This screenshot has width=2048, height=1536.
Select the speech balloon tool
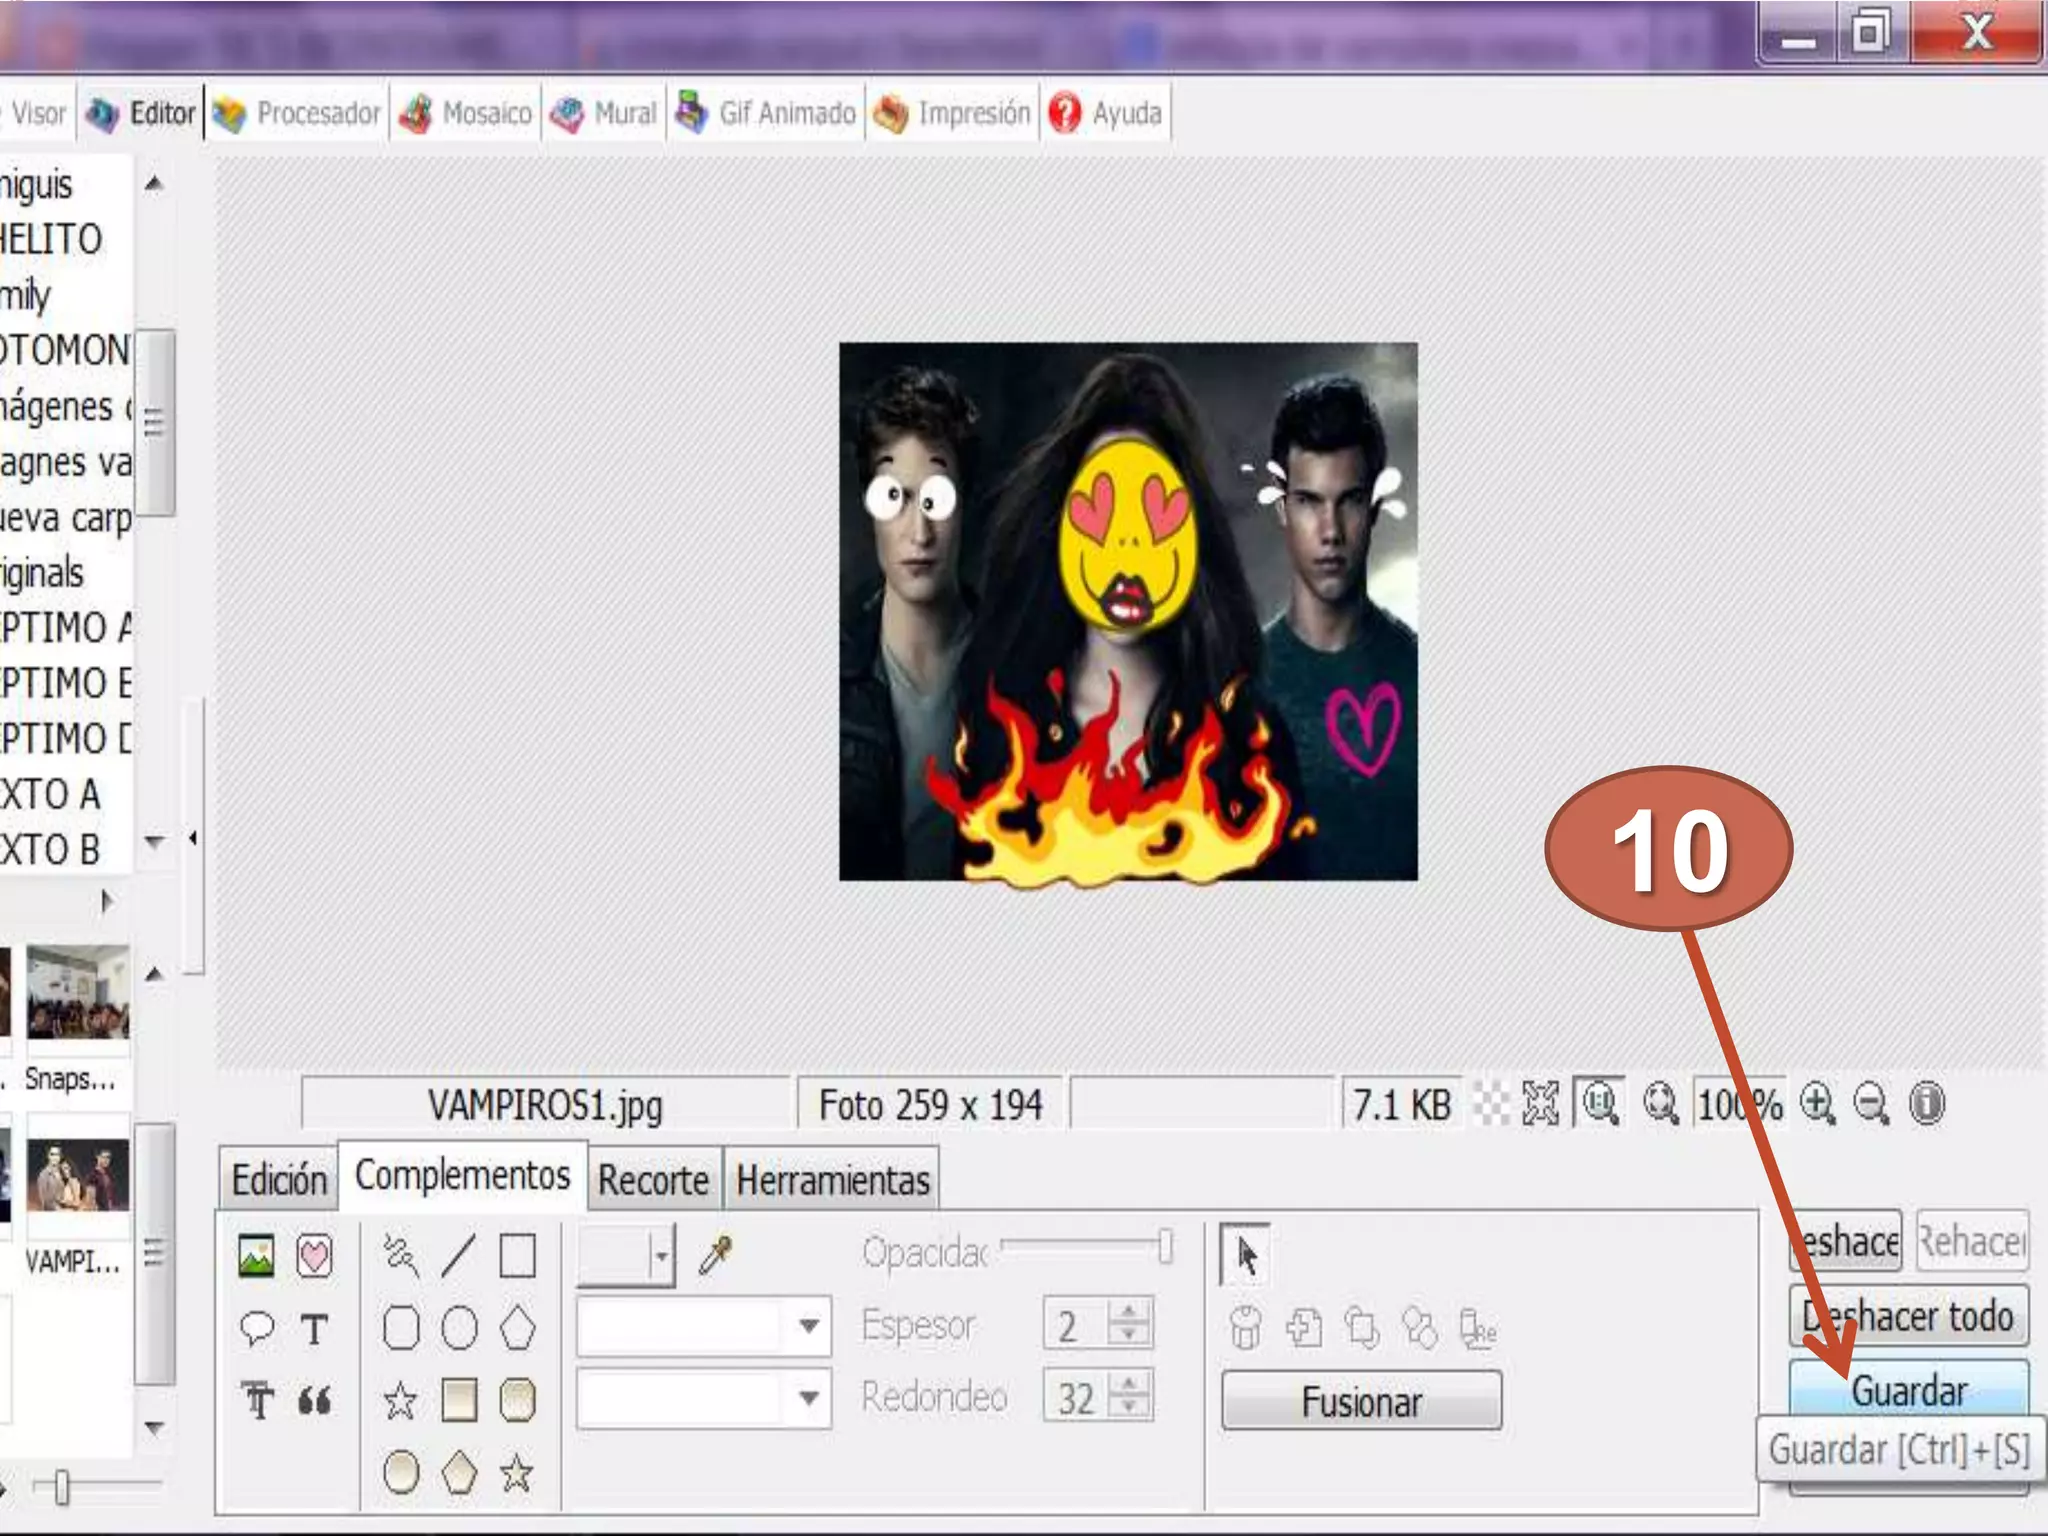[256, 1328]
